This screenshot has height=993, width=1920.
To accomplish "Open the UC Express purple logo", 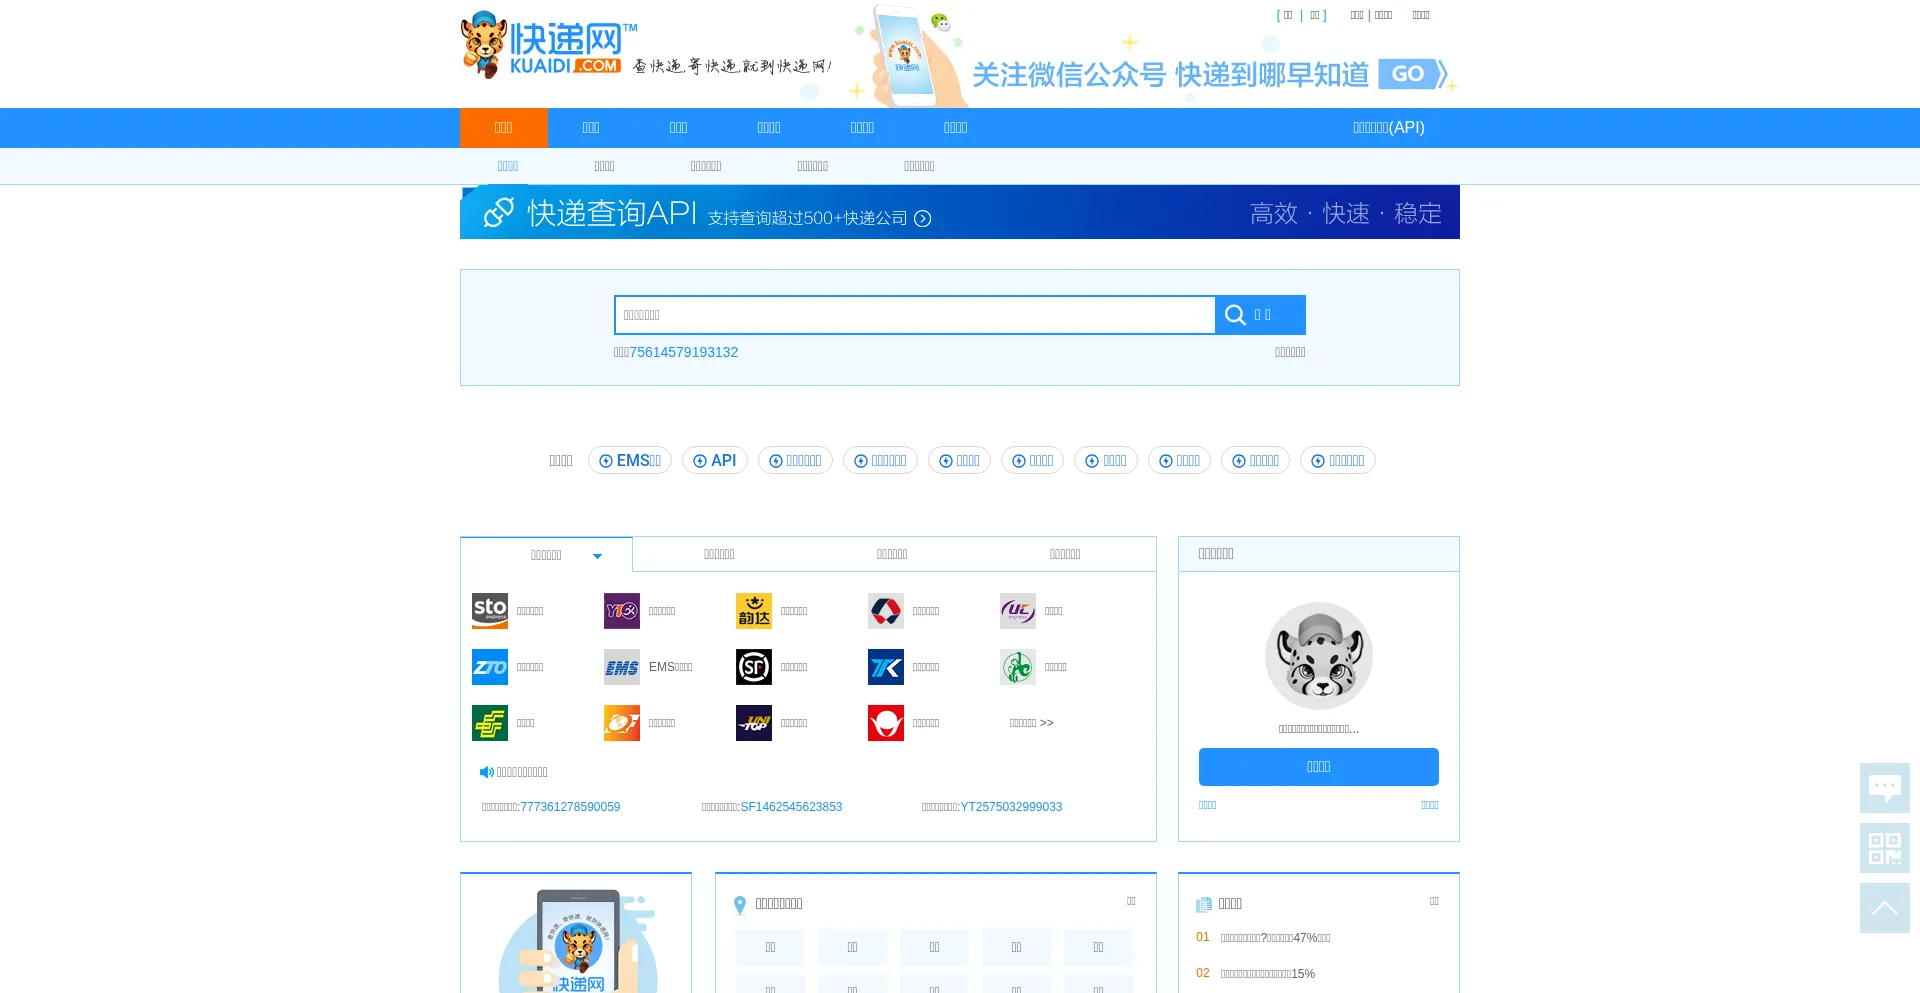I will (1017, 611).
